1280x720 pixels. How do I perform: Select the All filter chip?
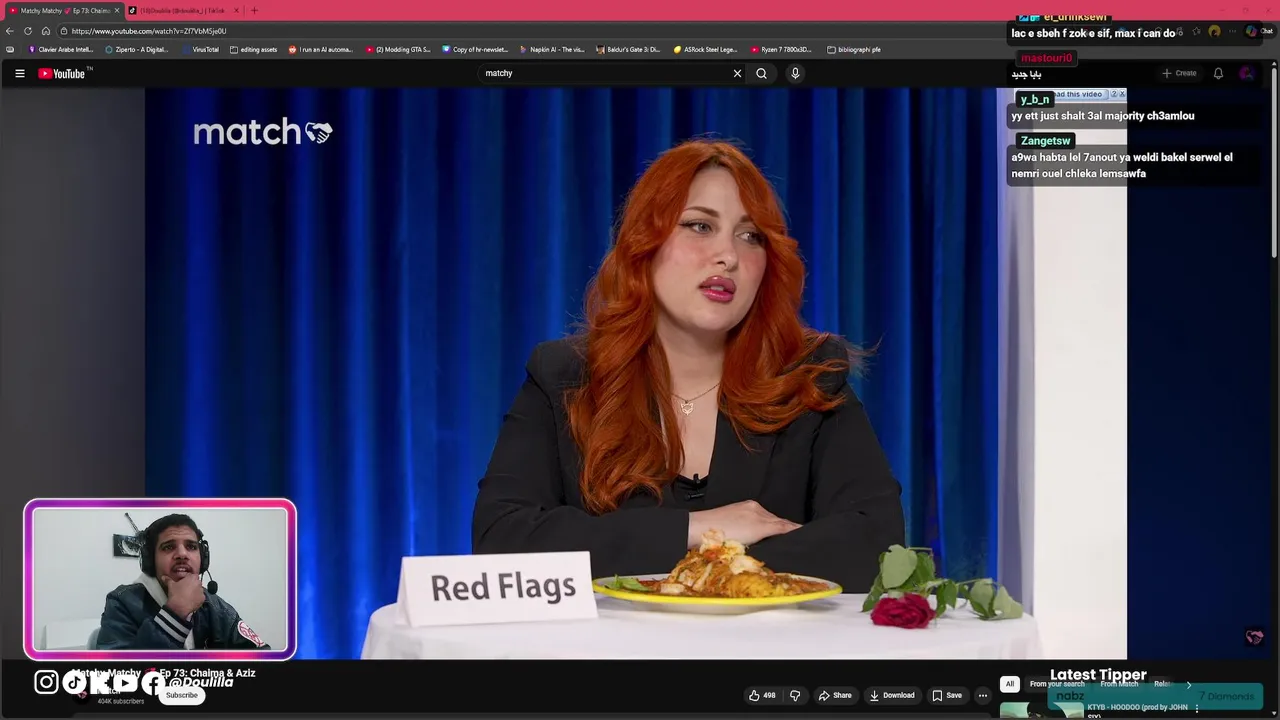click(x=1010, y=684)
